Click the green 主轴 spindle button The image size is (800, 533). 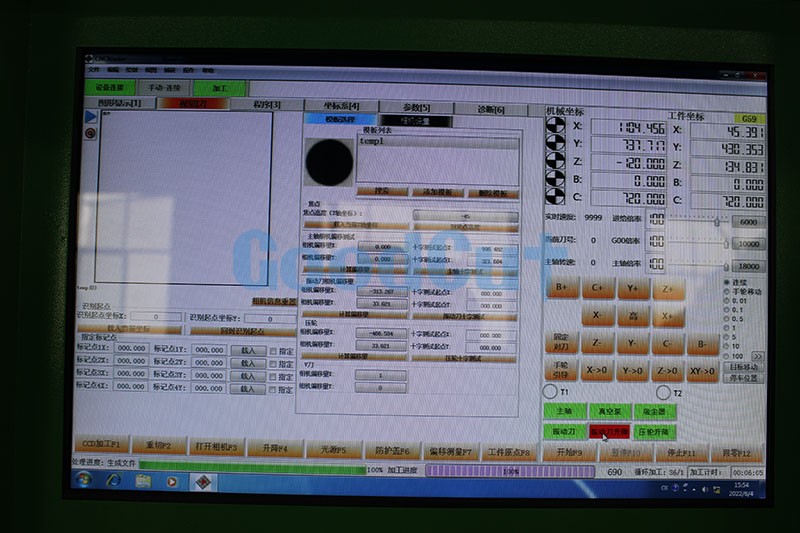[x=564, y=411]
